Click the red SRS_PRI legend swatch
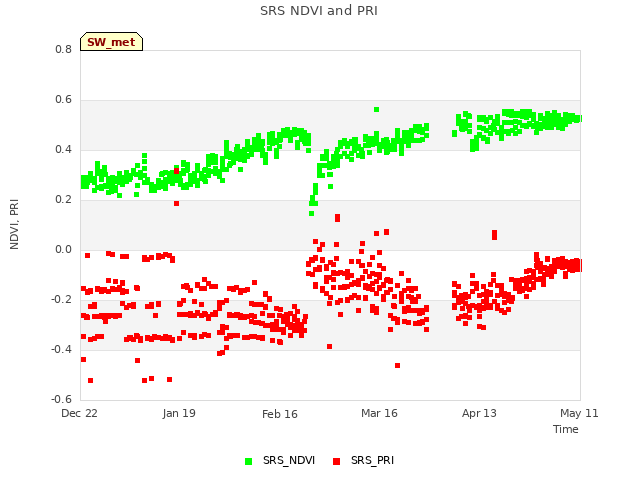The height and width of the screenshot is (480, 640). click(x=336, y=461)
